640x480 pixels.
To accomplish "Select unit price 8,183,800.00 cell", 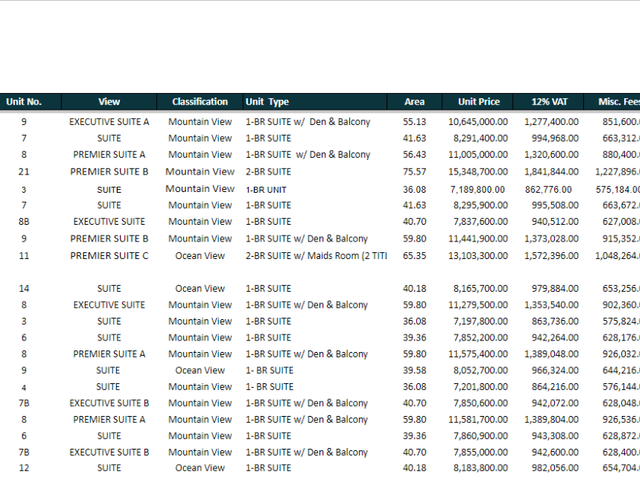I will tap(480, 468).
